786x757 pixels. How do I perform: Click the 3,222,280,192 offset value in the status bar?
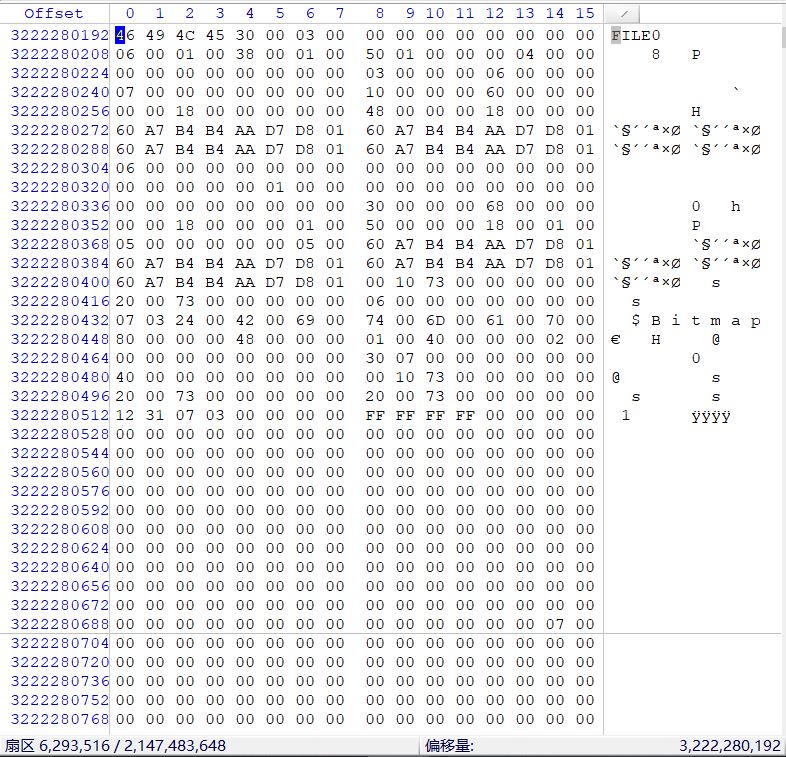[730, 746]
